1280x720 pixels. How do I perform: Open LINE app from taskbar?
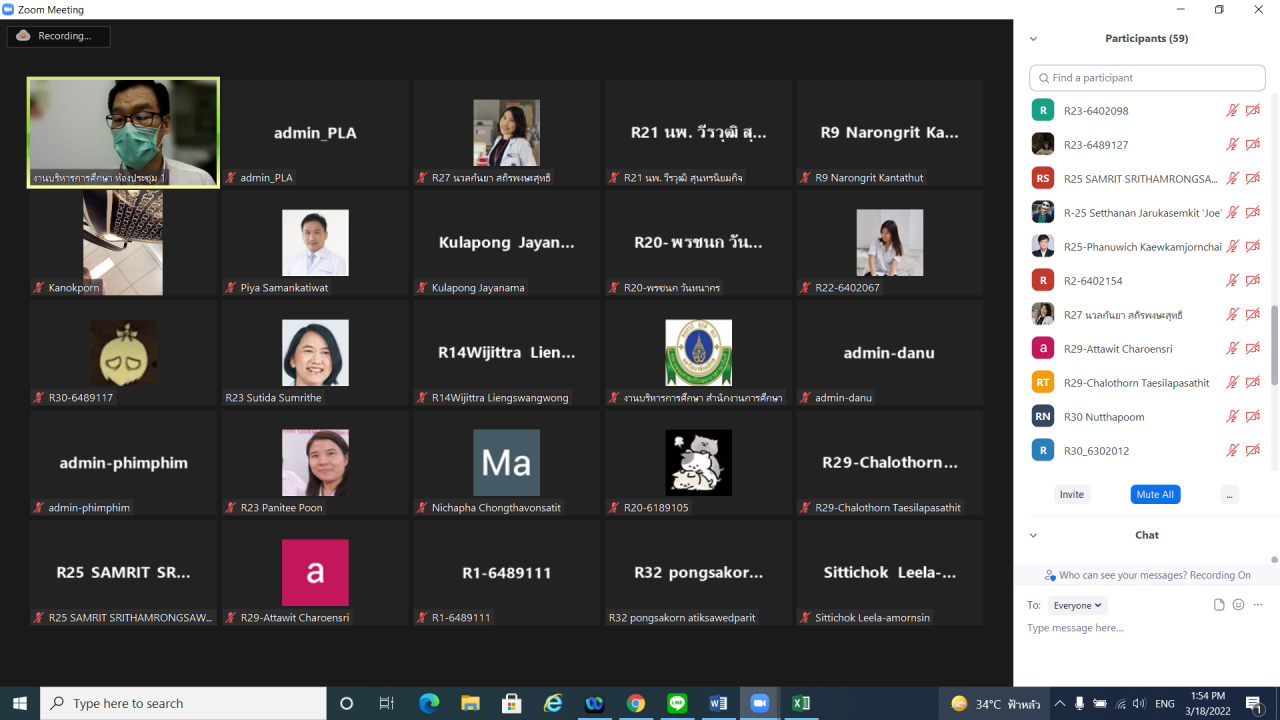click(677, 703)
